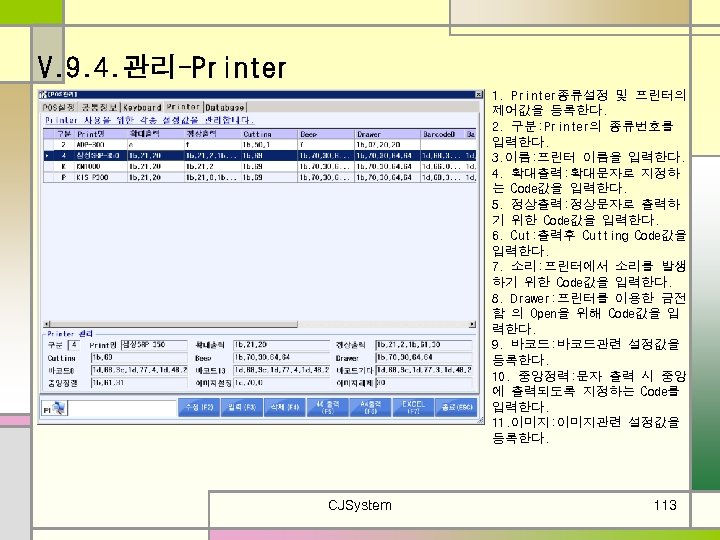Switch to the Keyboard tab
The width and height of the screenshot is (720, 540).
point(142,107)
